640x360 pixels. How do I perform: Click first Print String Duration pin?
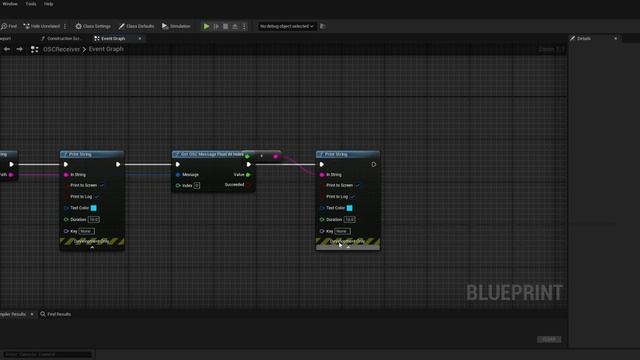coord(66,220)
